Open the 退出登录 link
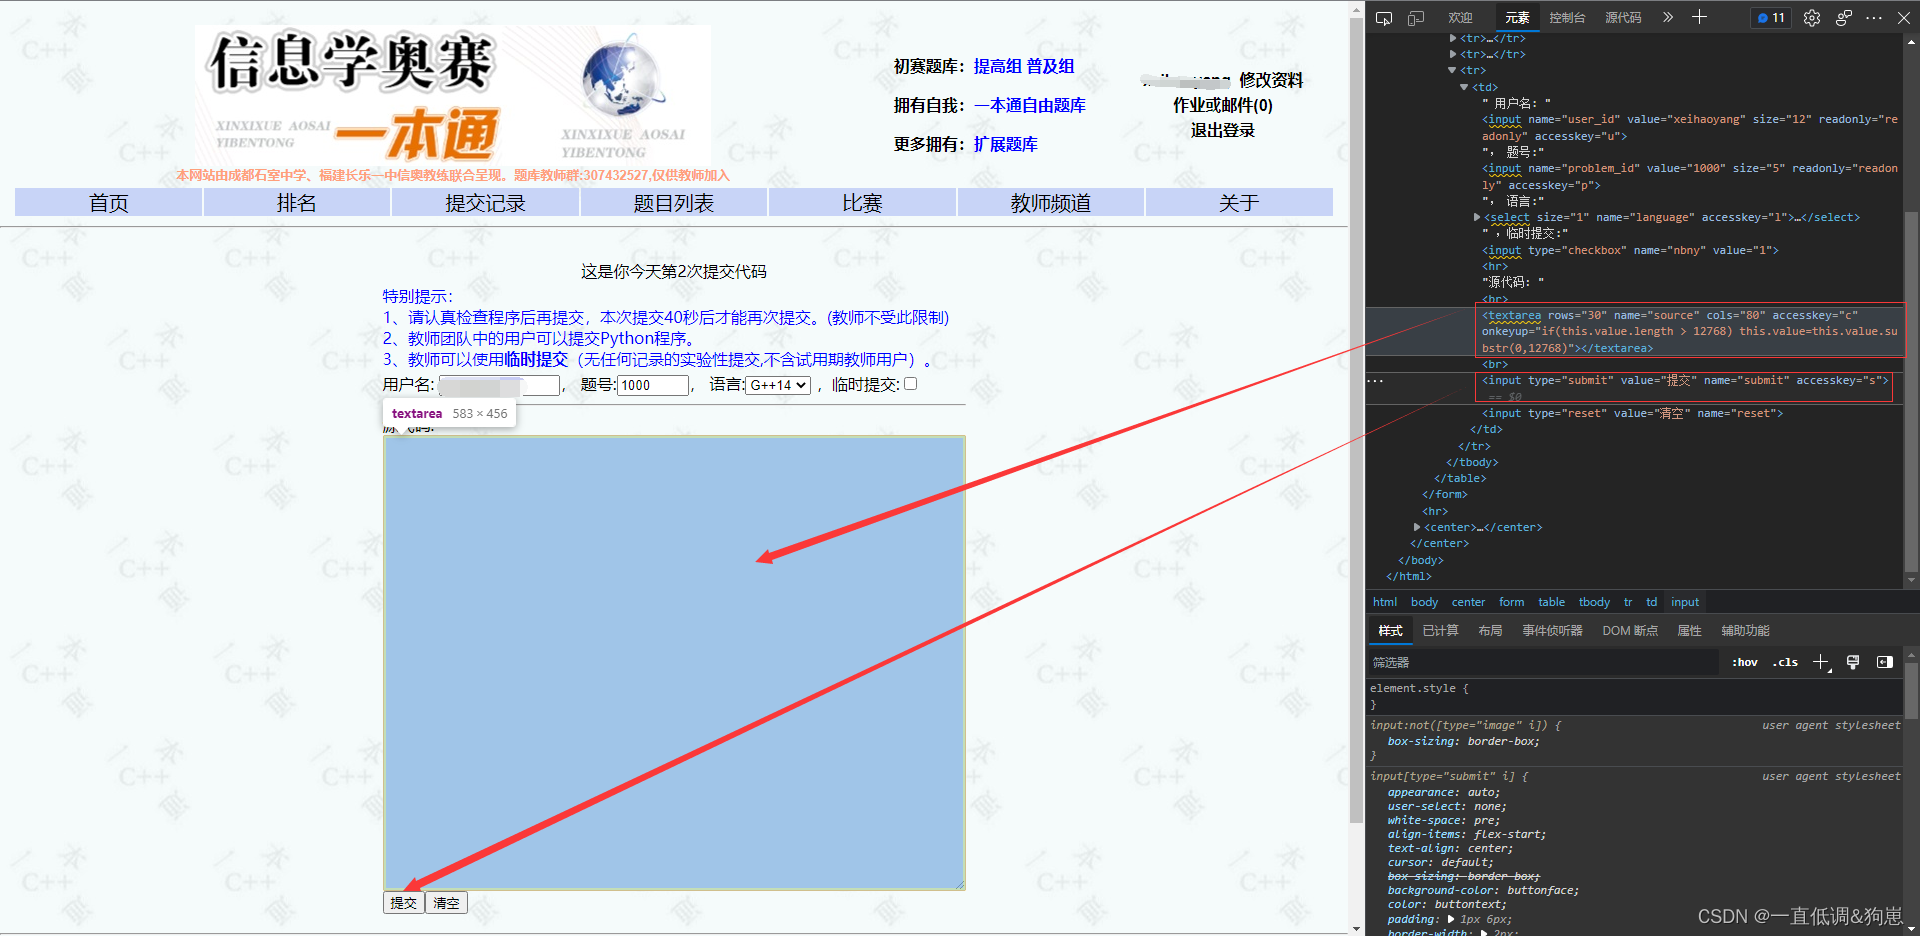1920x936 pixels. point(1221,130)
